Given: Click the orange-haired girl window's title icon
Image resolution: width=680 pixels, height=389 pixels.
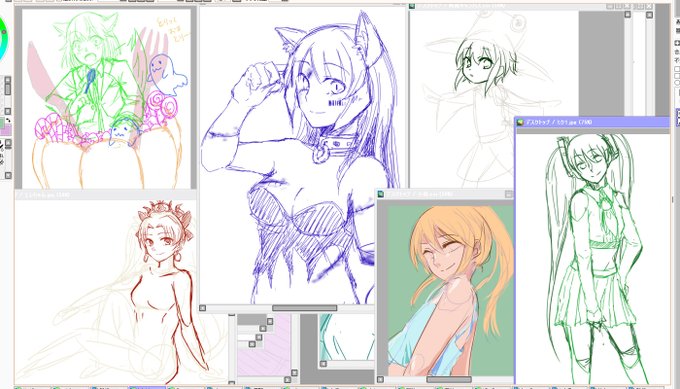Looking at the screenshot, I should pos(381,194).
